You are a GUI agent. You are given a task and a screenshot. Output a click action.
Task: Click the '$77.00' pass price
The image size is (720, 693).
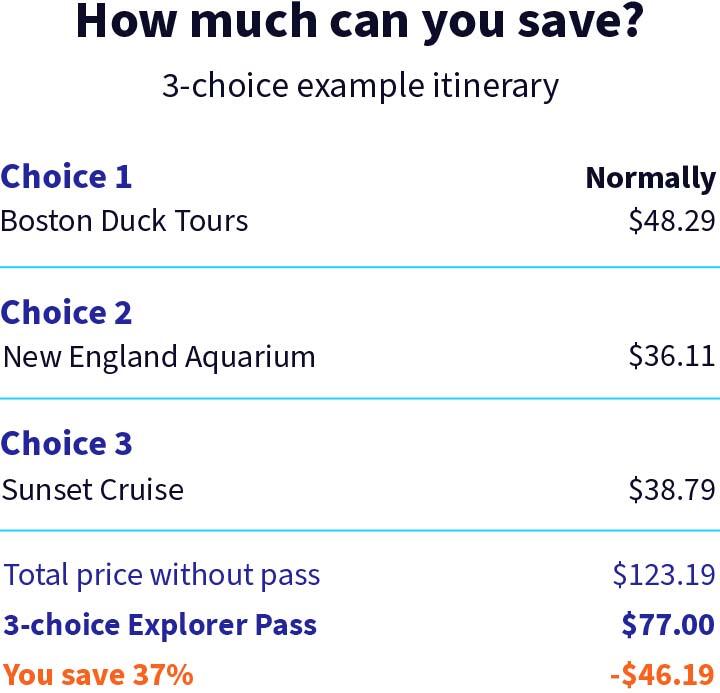click(x=668, y=625)
